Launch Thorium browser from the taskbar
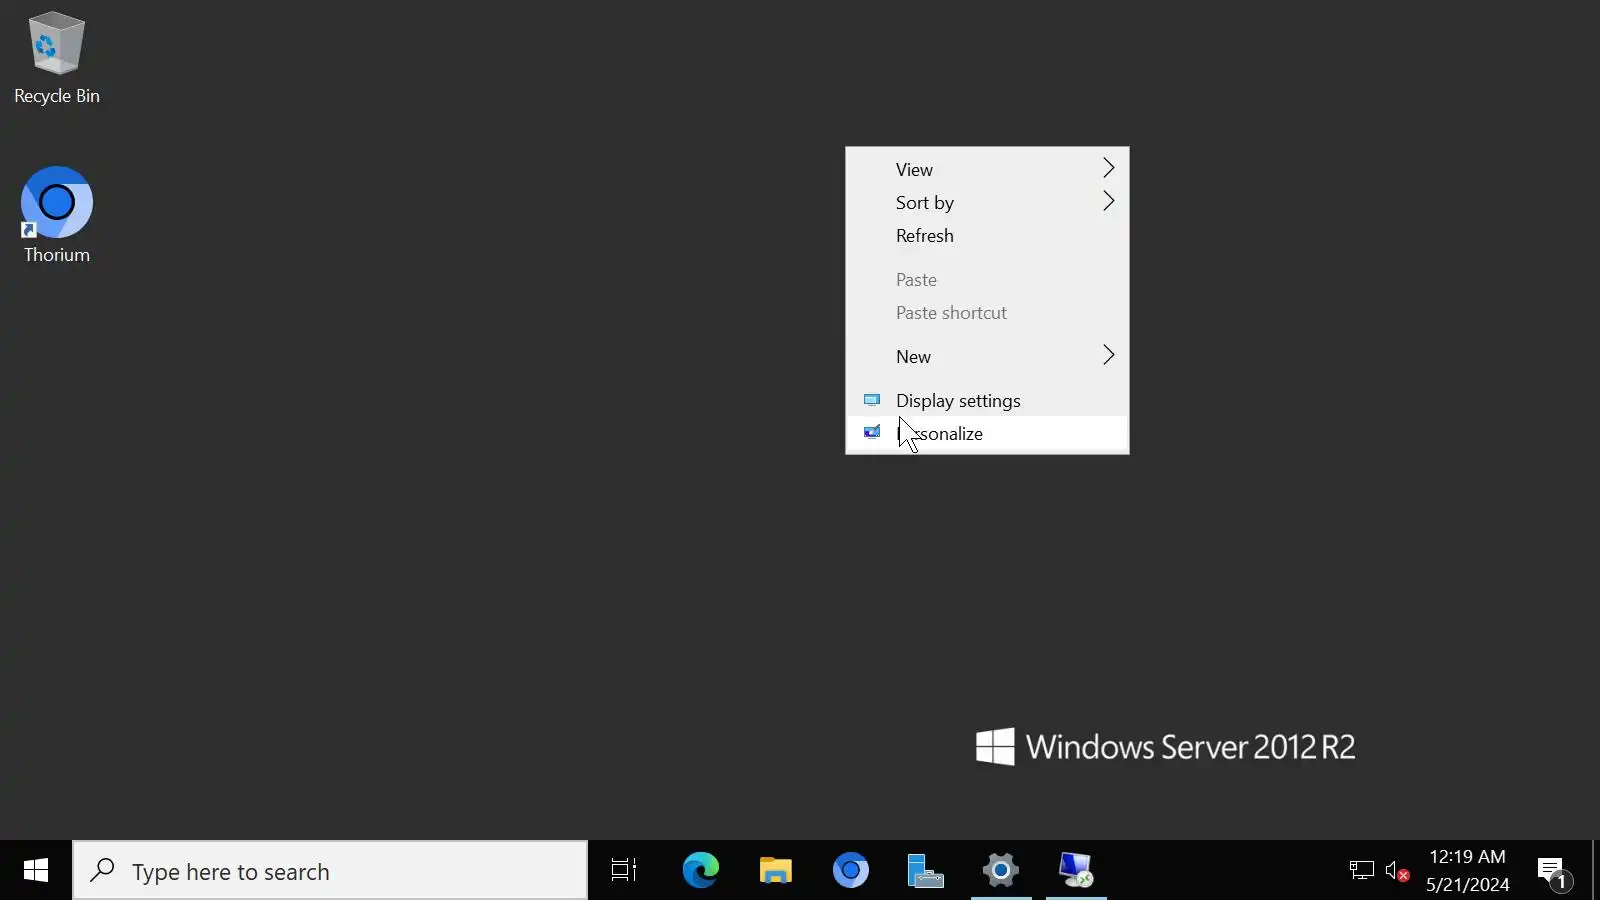1600x900 pixels. tap(851, 871)
